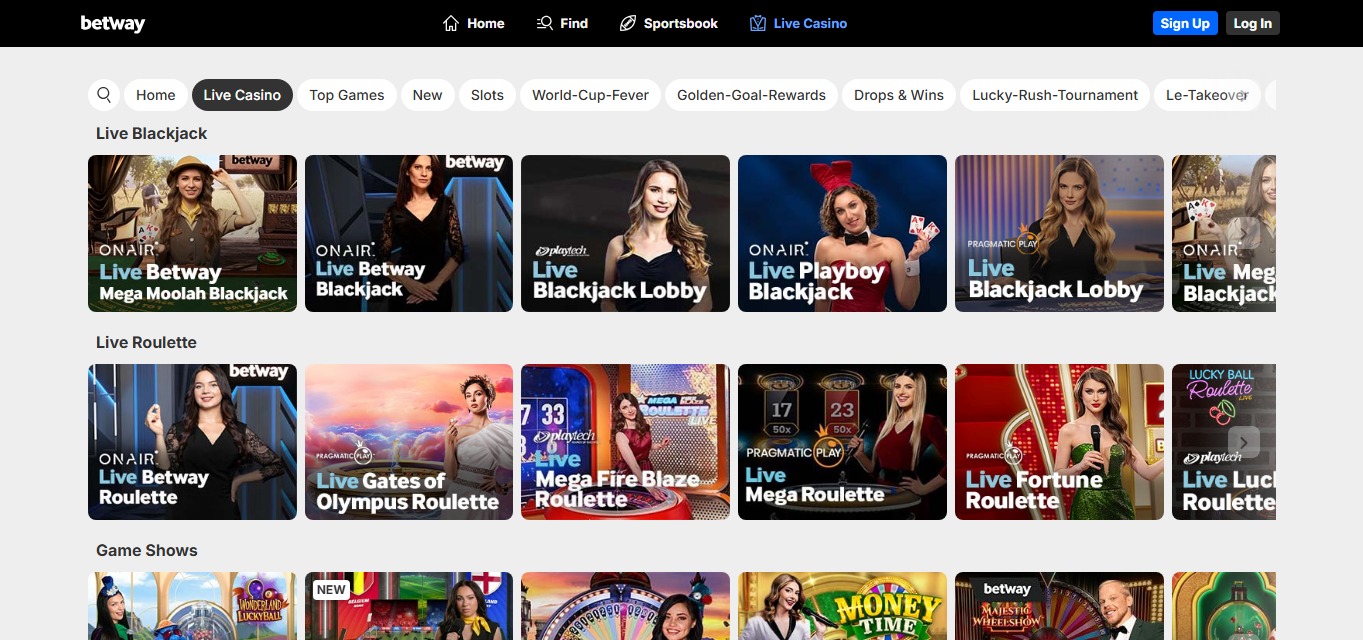The width and height of the screenshot is (1363, 640).
Task: Show next games in Live Blackjack row
Action: (1243, 233)
